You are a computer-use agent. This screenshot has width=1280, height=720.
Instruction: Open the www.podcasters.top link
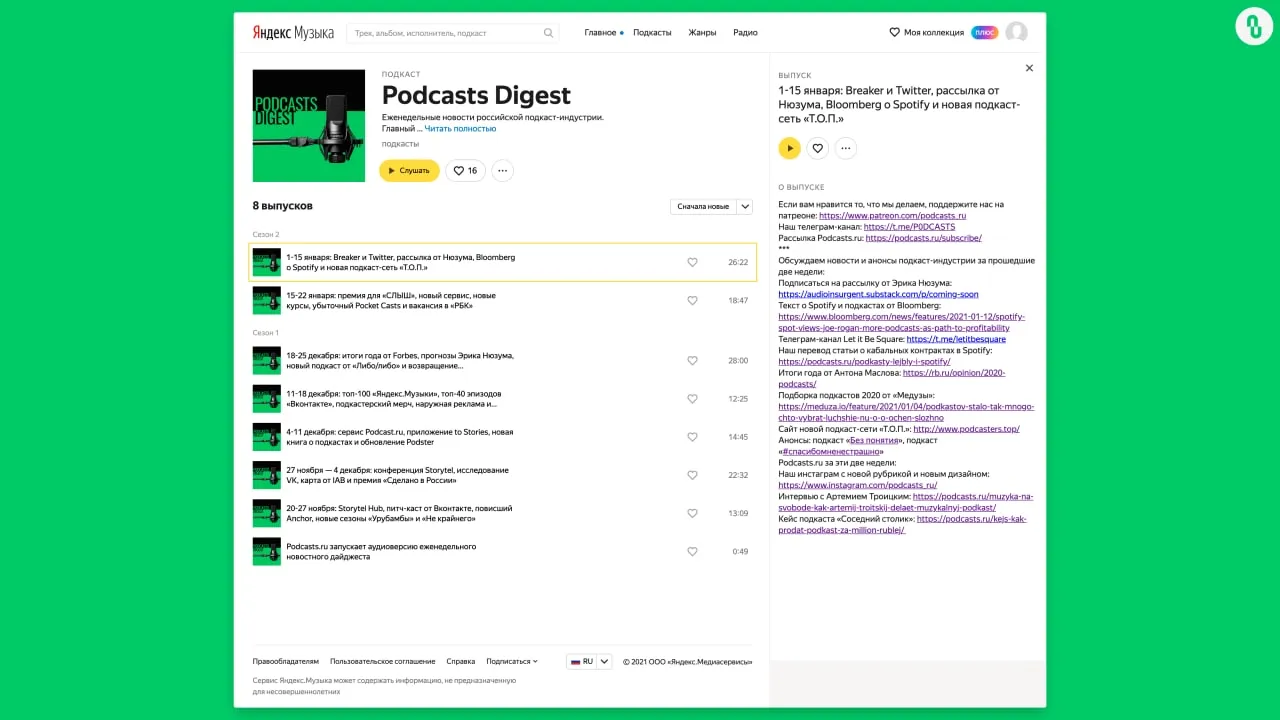pos(966,429)
